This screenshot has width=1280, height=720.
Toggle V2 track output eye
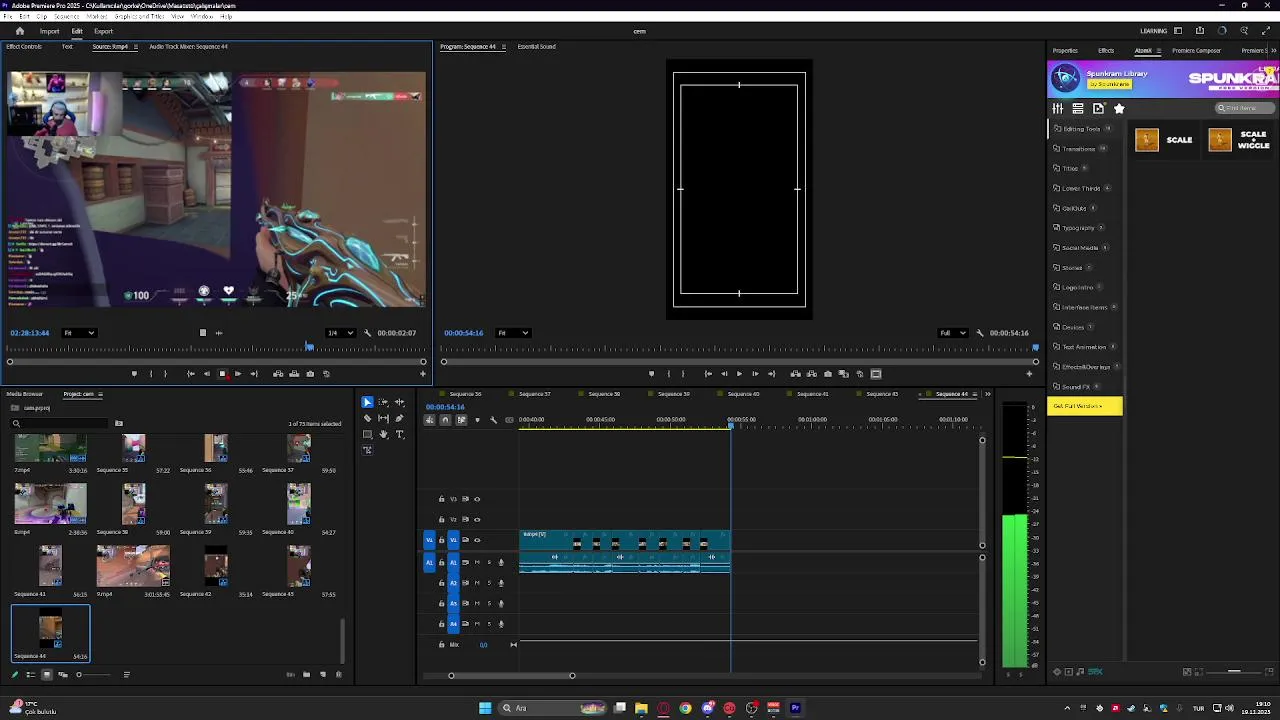[x=477, y=520]
